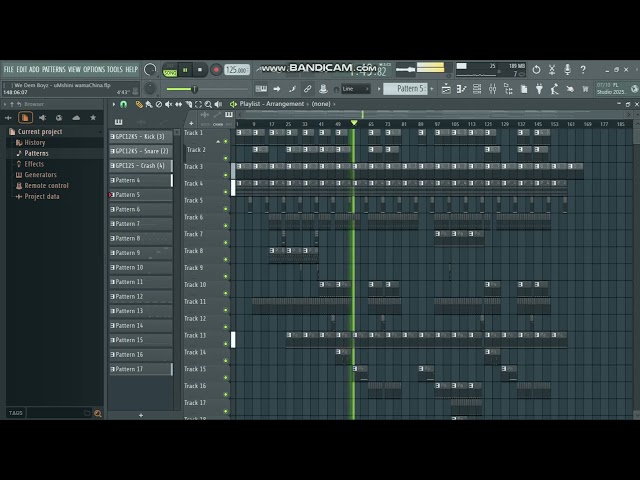Toggle the playlist snap magnet
Viewport: 640px width, 480px height.
click(x=123, y=104)
